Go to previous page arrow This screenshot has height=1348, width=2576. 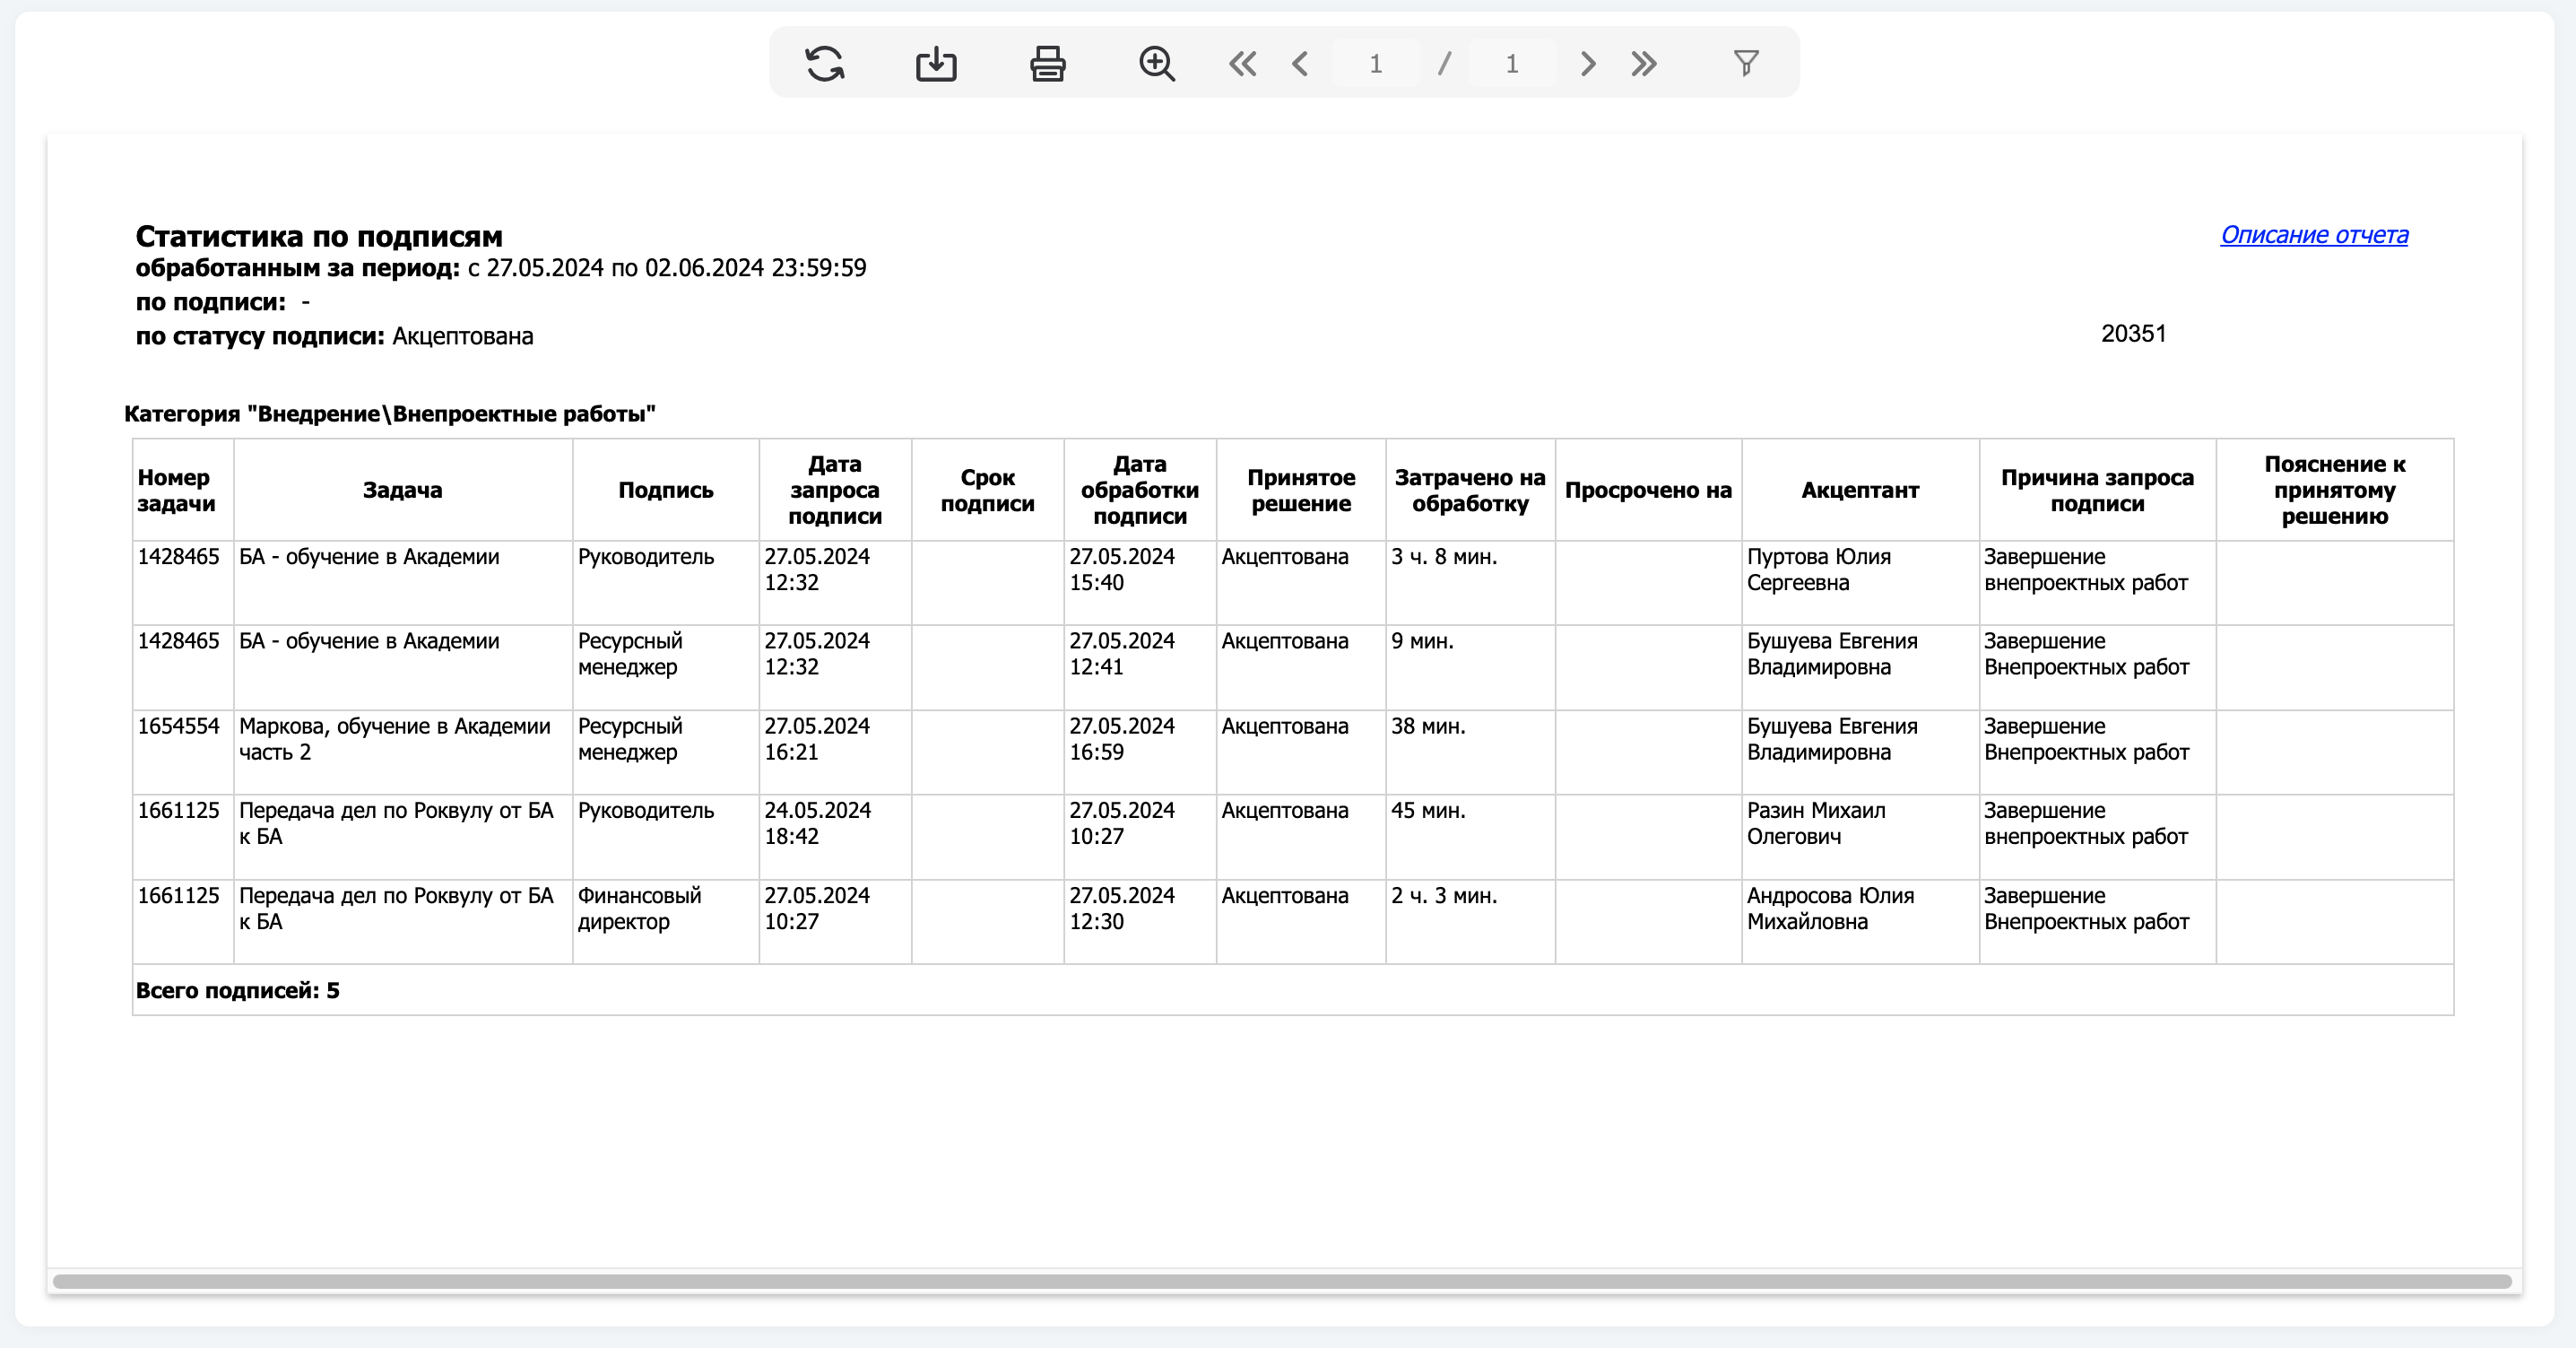tap(1300, 64)
